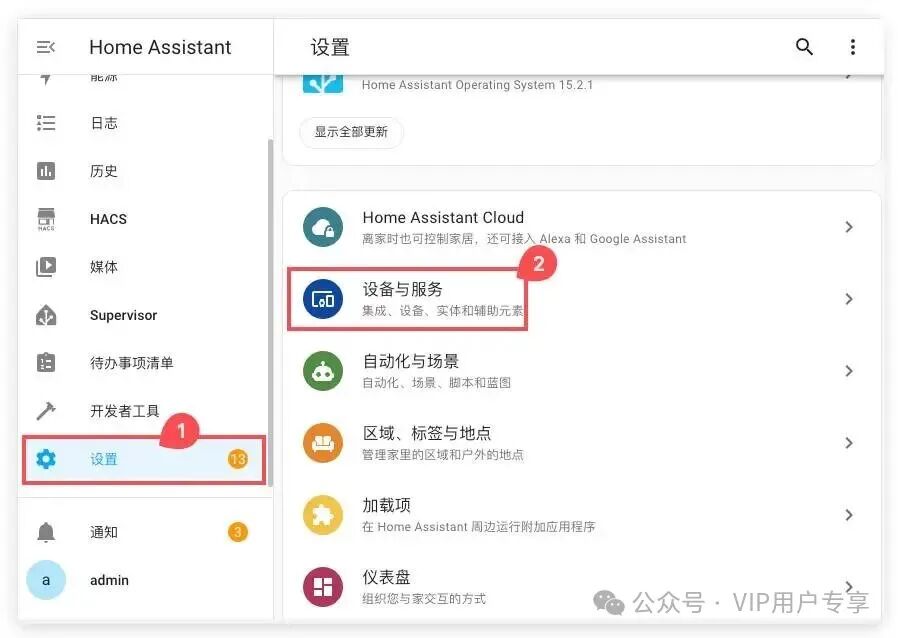
Task: Expand 自动化与场景 chevron arrow
Action: click(849, 371)
